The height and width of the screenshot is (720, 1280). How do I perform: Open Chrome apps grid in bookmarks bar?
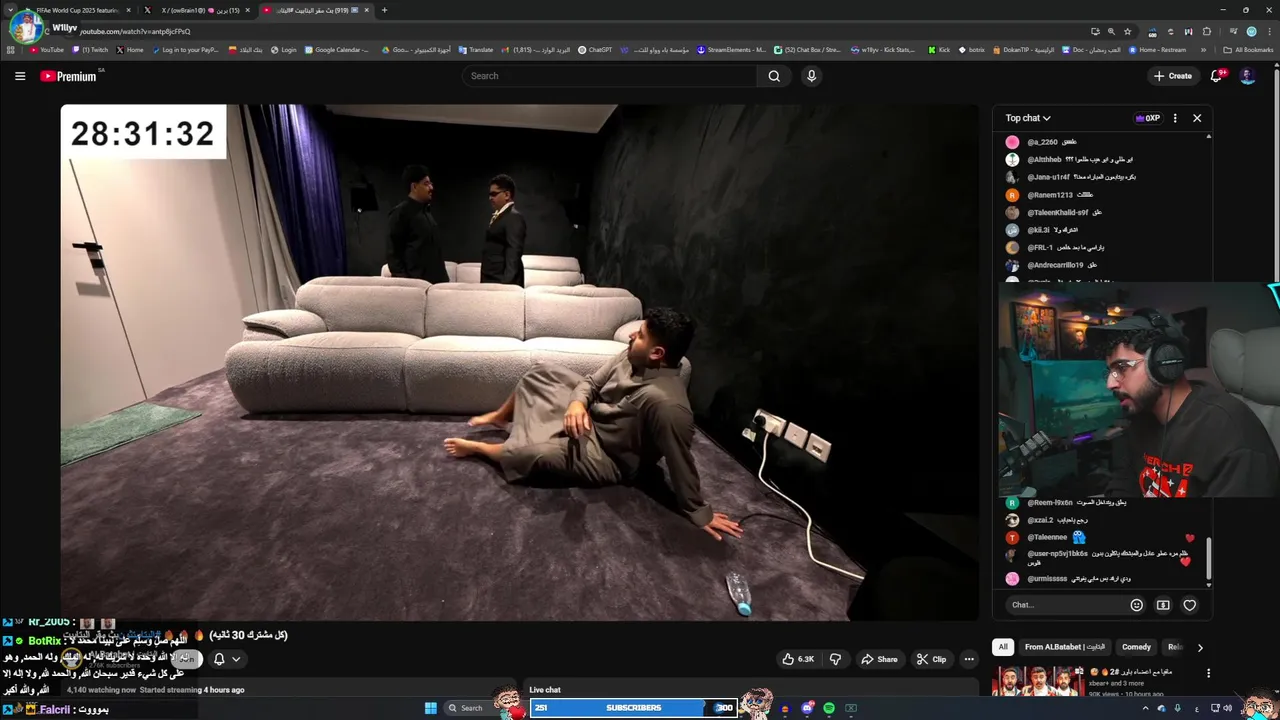pos(11,49)
